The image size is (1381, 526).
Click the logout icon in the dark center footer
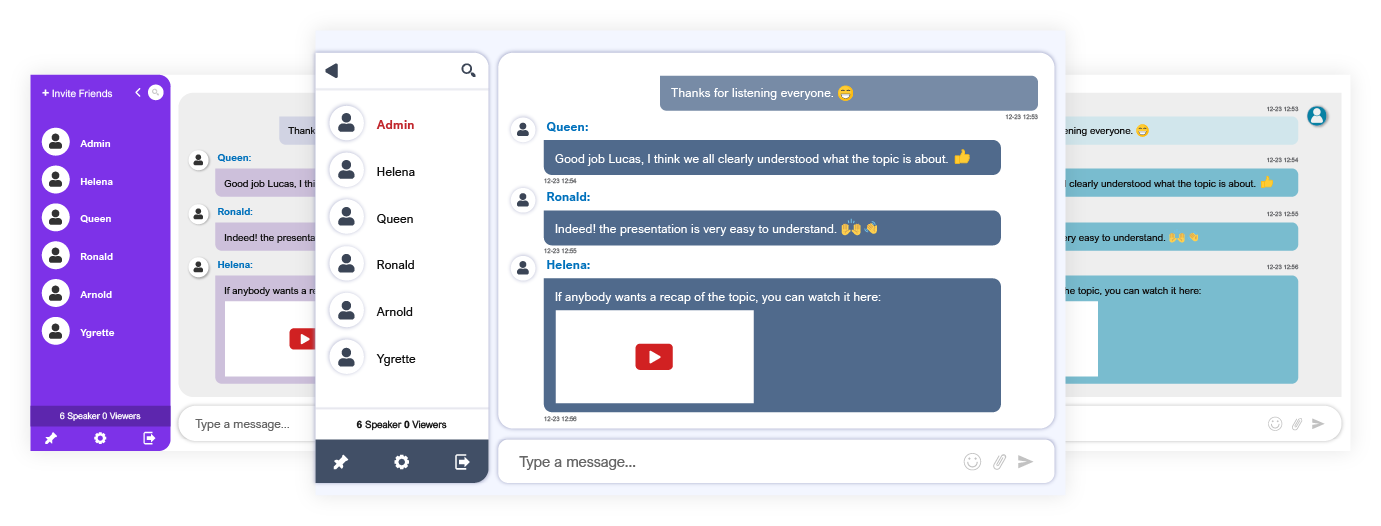coord(462,462)
